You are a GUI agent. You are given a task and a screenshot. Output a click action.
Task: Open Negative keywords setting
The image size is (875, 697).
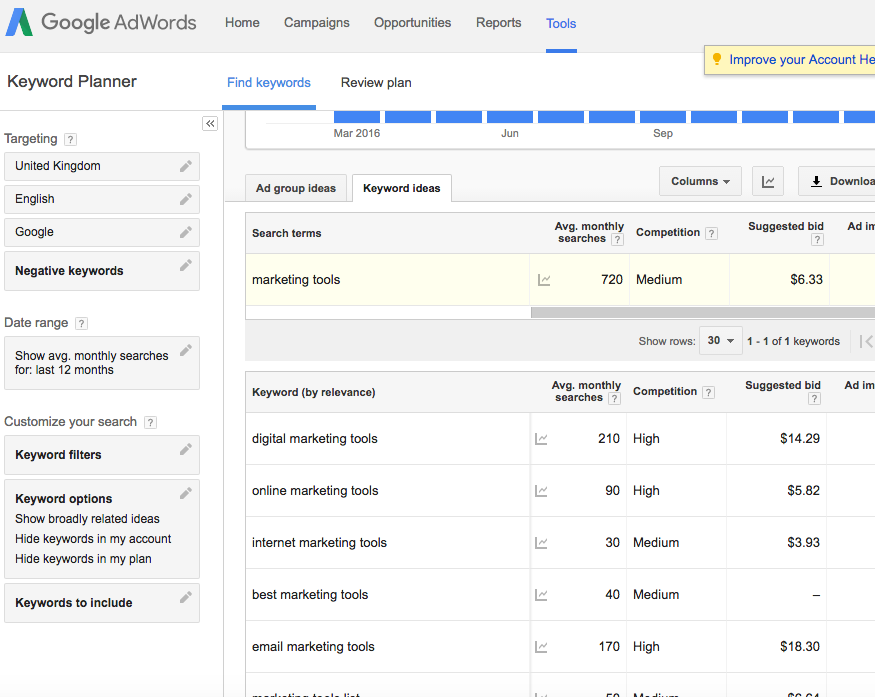tap(102, 271)
